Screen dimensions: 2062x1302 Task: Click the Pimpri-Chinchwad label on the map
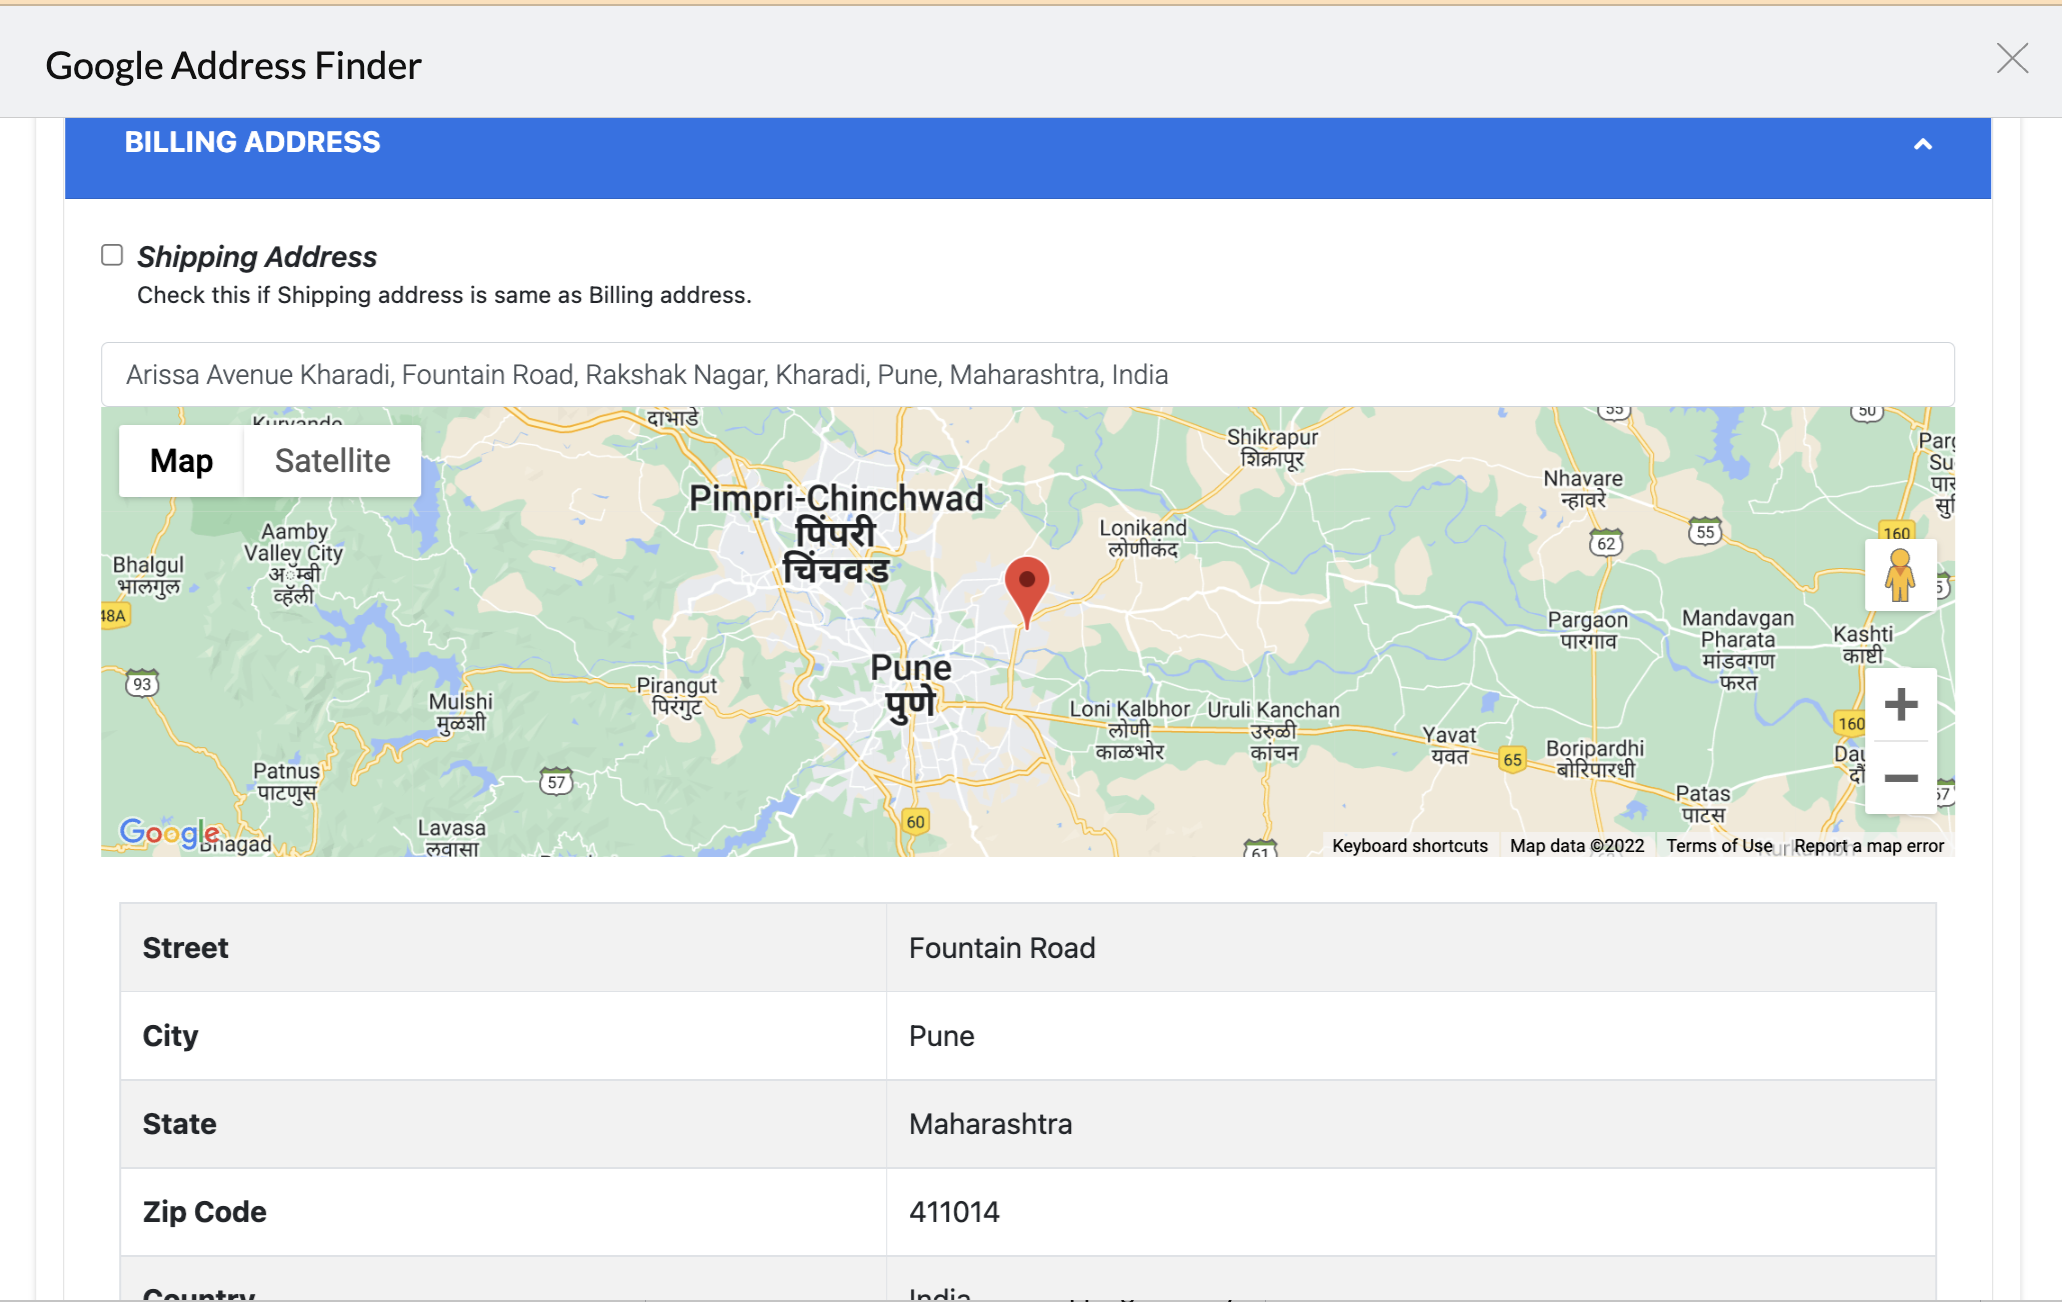[x=836, y=499]
